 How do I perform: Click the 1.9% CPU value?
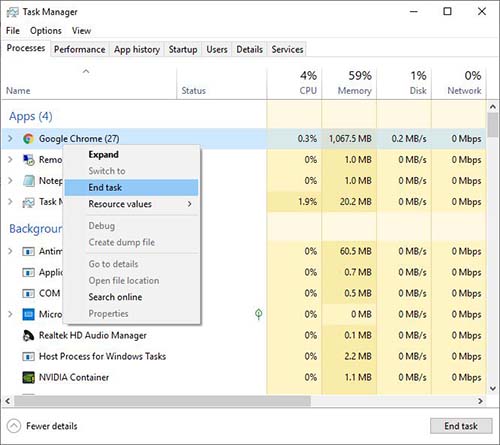click(x=308, y=202)
